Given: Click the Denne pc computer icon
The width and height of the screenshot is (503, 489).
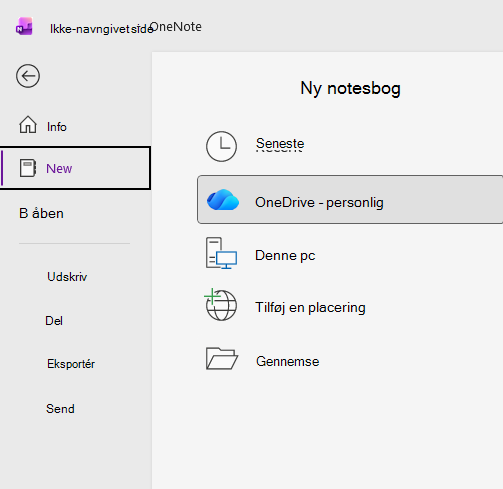Looking at the screenshot, I should (x=221, y=253).
